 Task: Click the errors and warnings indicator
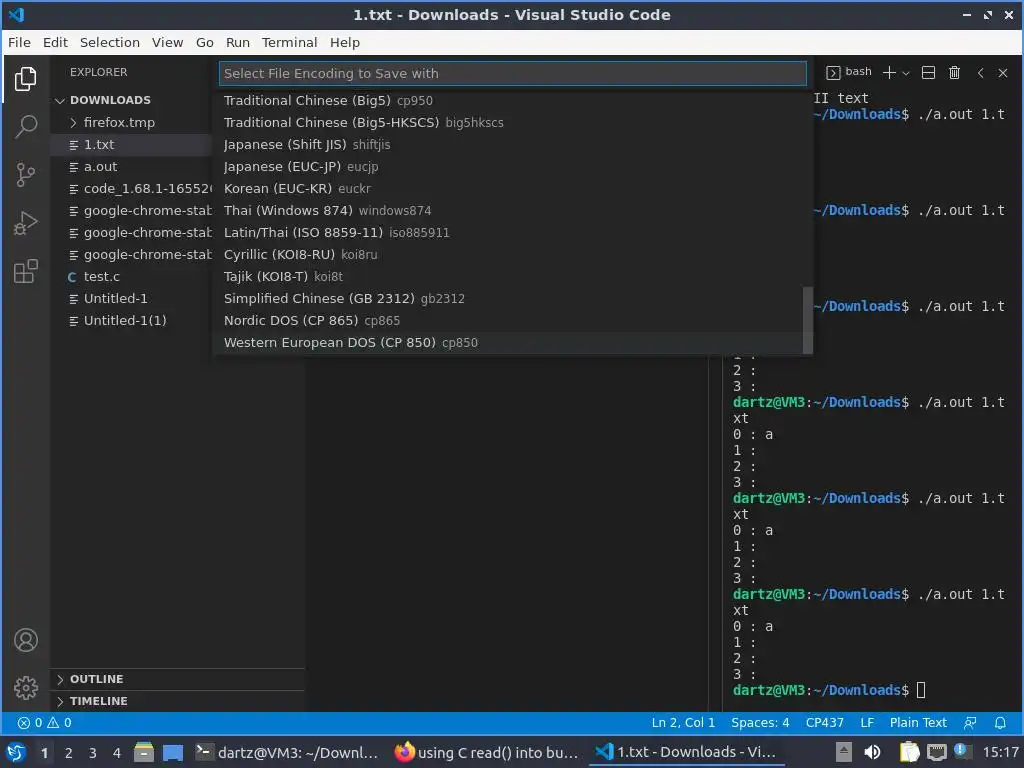pos(44,722)
